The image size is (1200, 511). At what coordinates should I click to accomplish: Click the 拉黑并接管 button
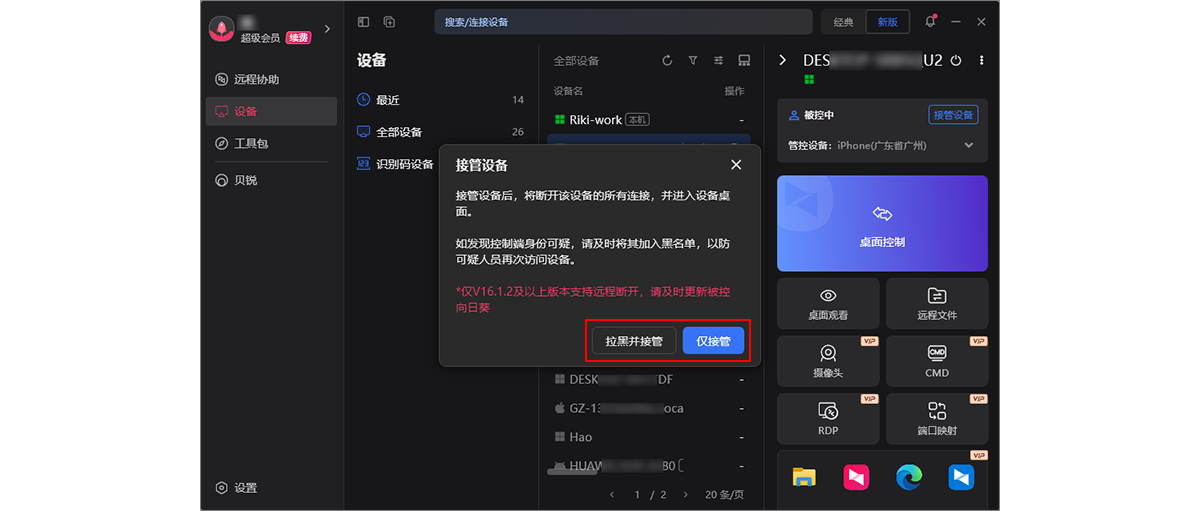pos(634,341)
